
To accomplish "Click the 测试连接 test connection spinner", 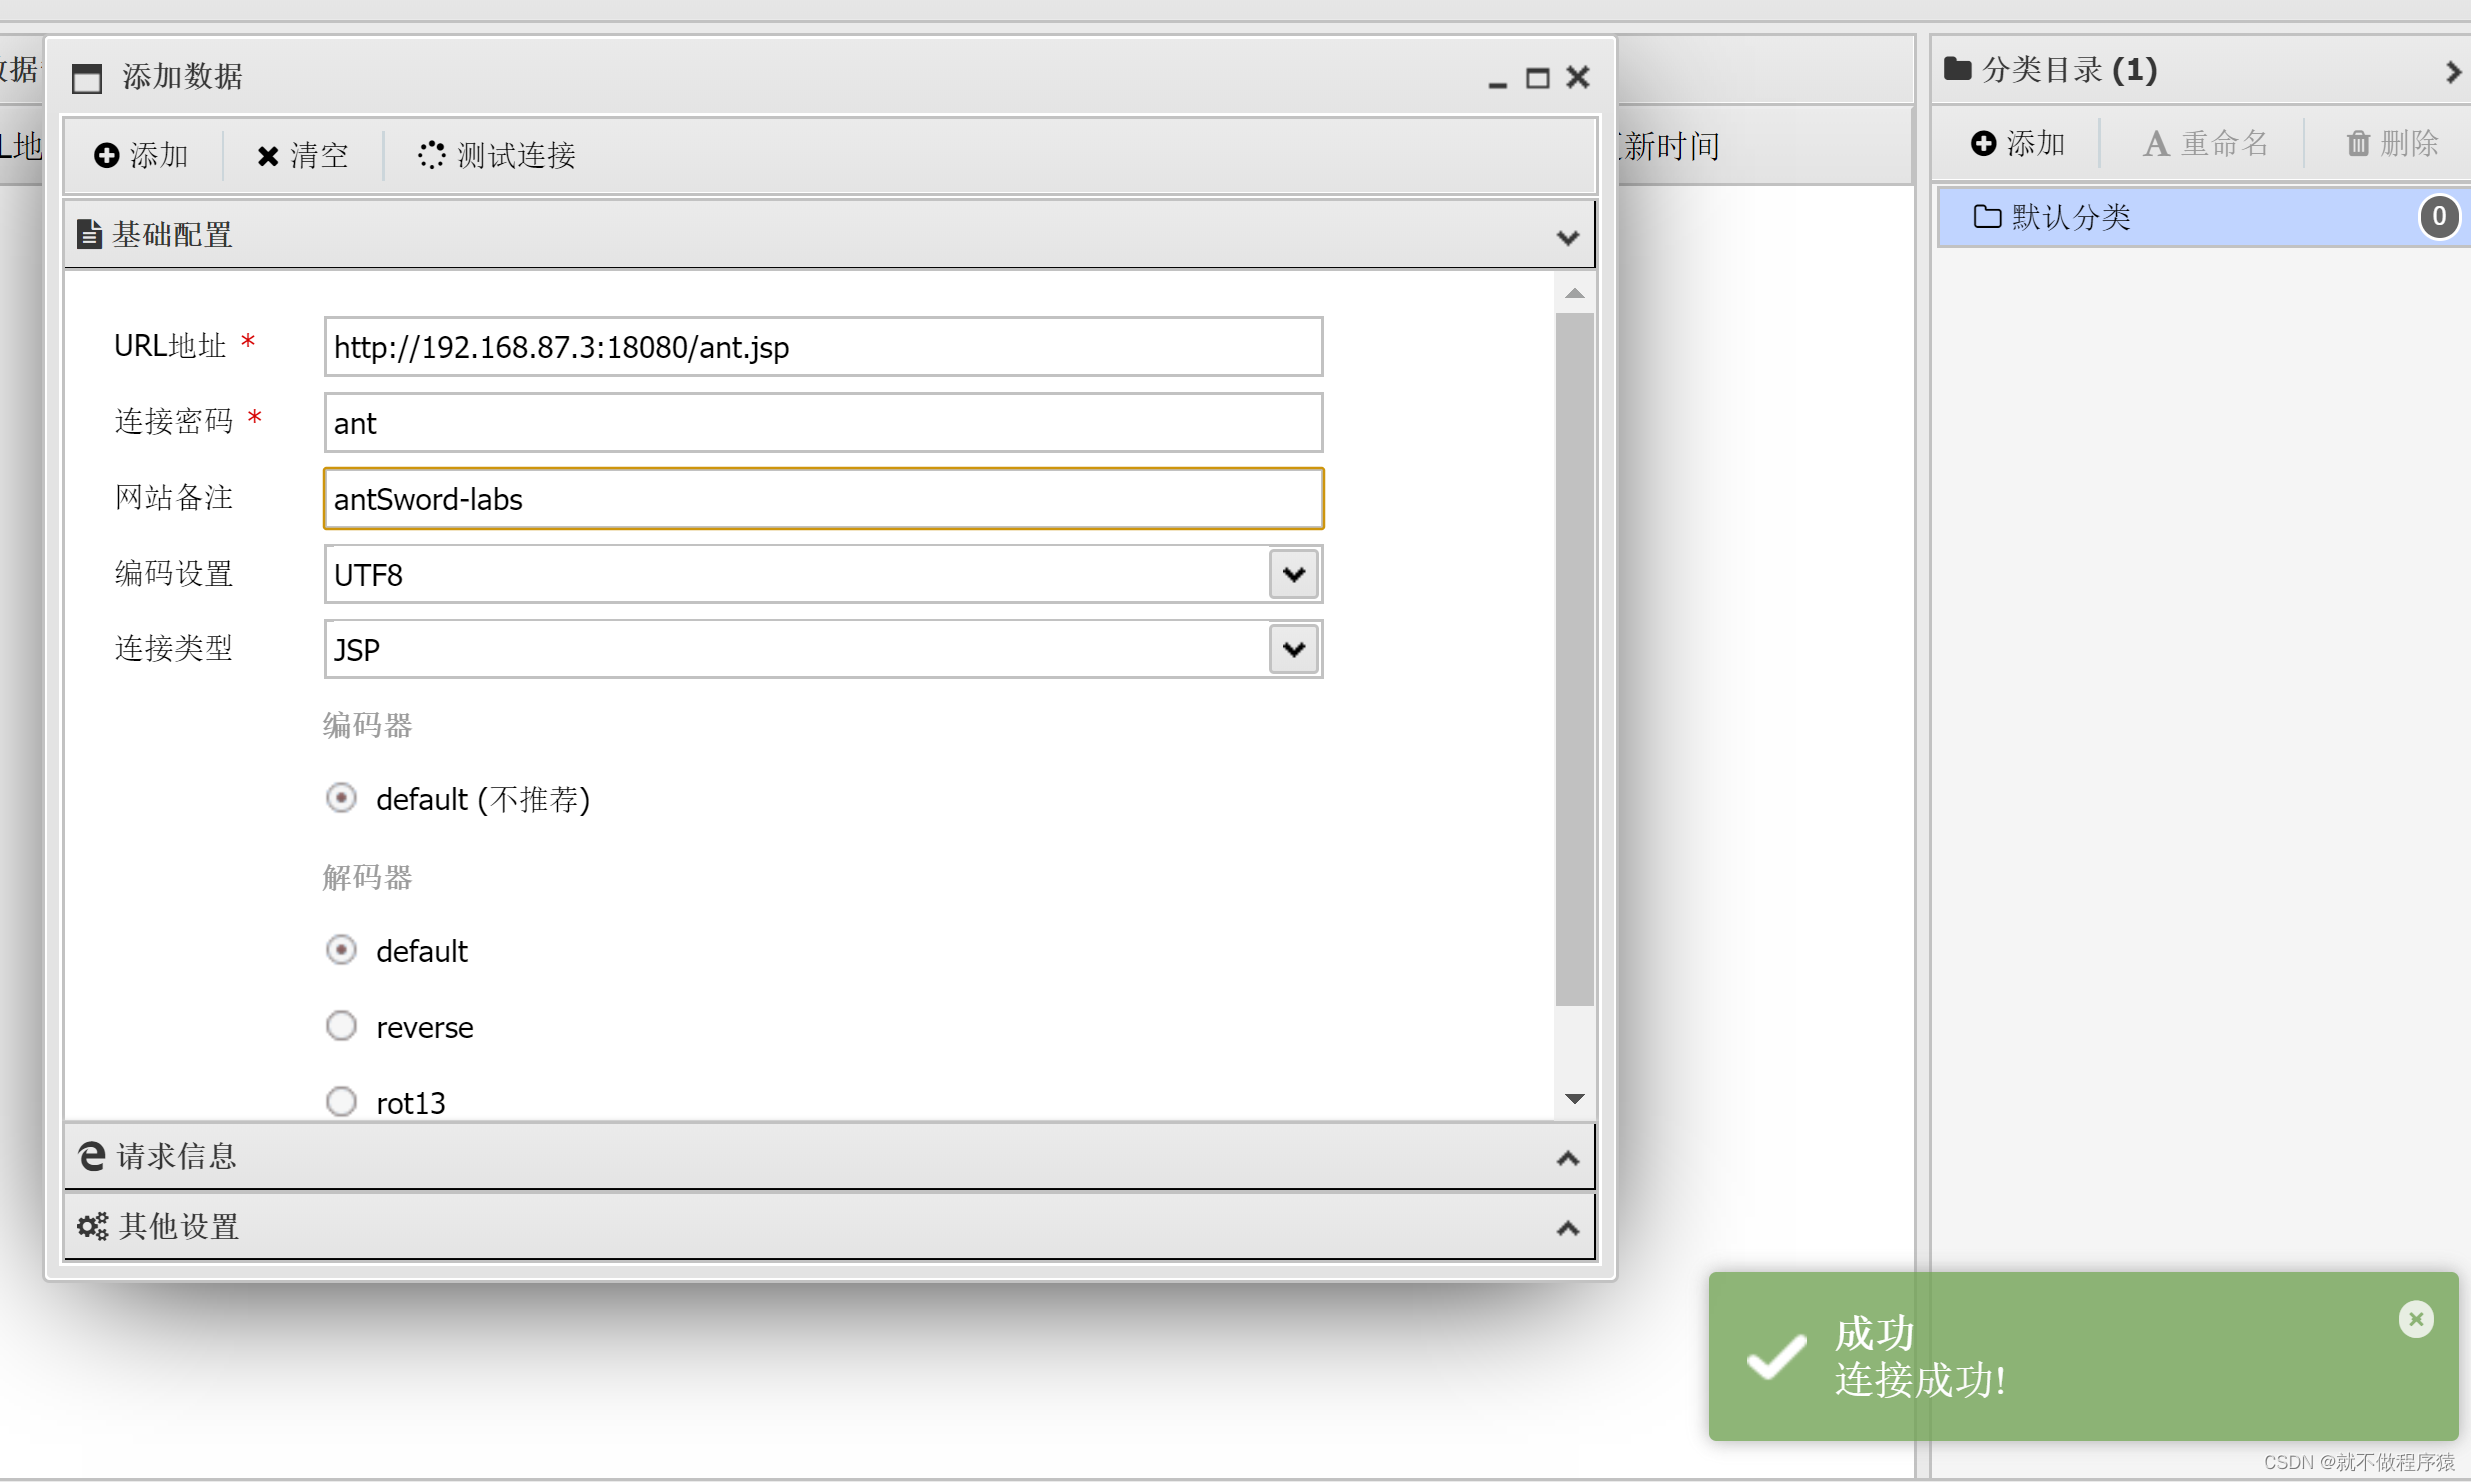I will tap(431, 155).
